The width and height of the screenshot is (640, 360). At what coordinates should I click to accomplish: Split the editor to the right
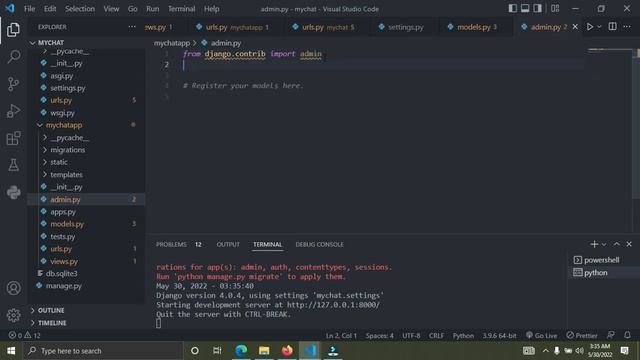612,27
